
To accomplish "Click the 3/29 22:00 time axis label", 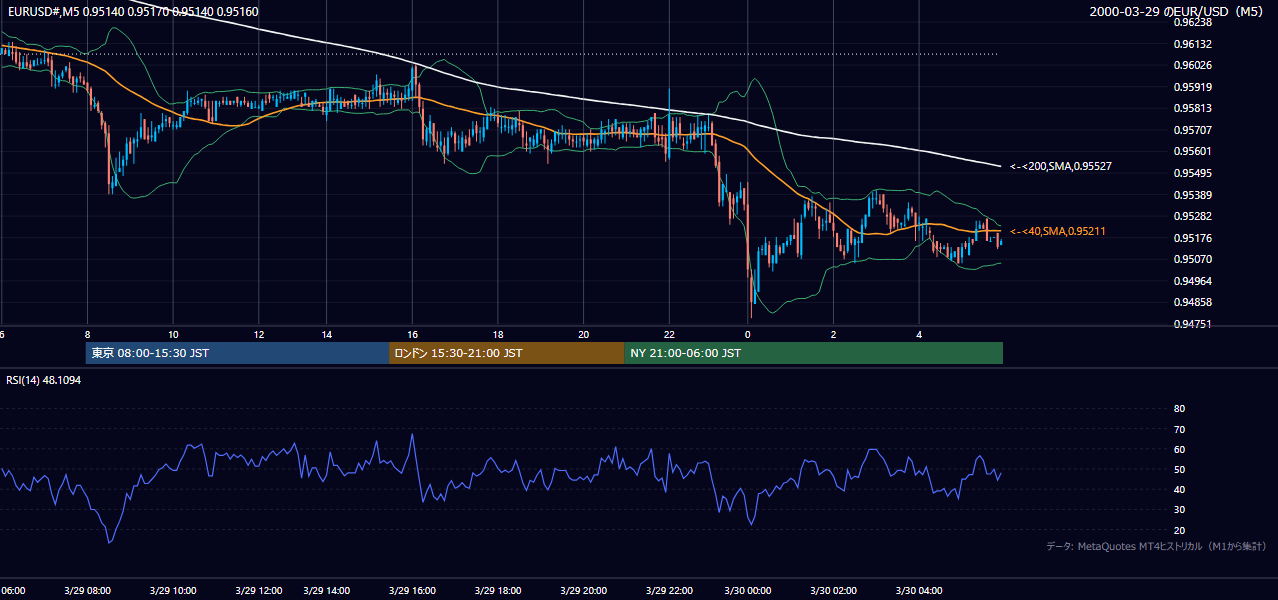I will 670,591.
